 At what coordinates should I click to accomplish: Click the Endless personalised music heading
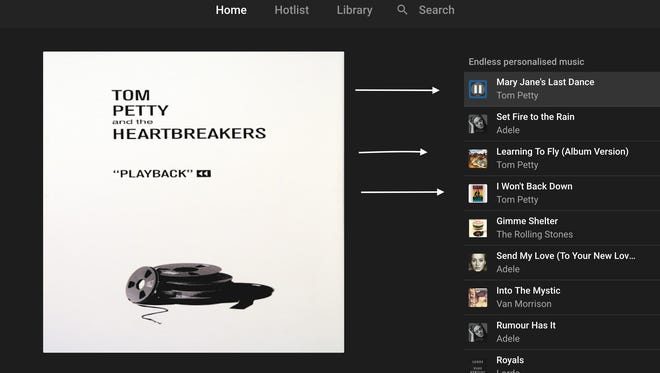[526, 62]
